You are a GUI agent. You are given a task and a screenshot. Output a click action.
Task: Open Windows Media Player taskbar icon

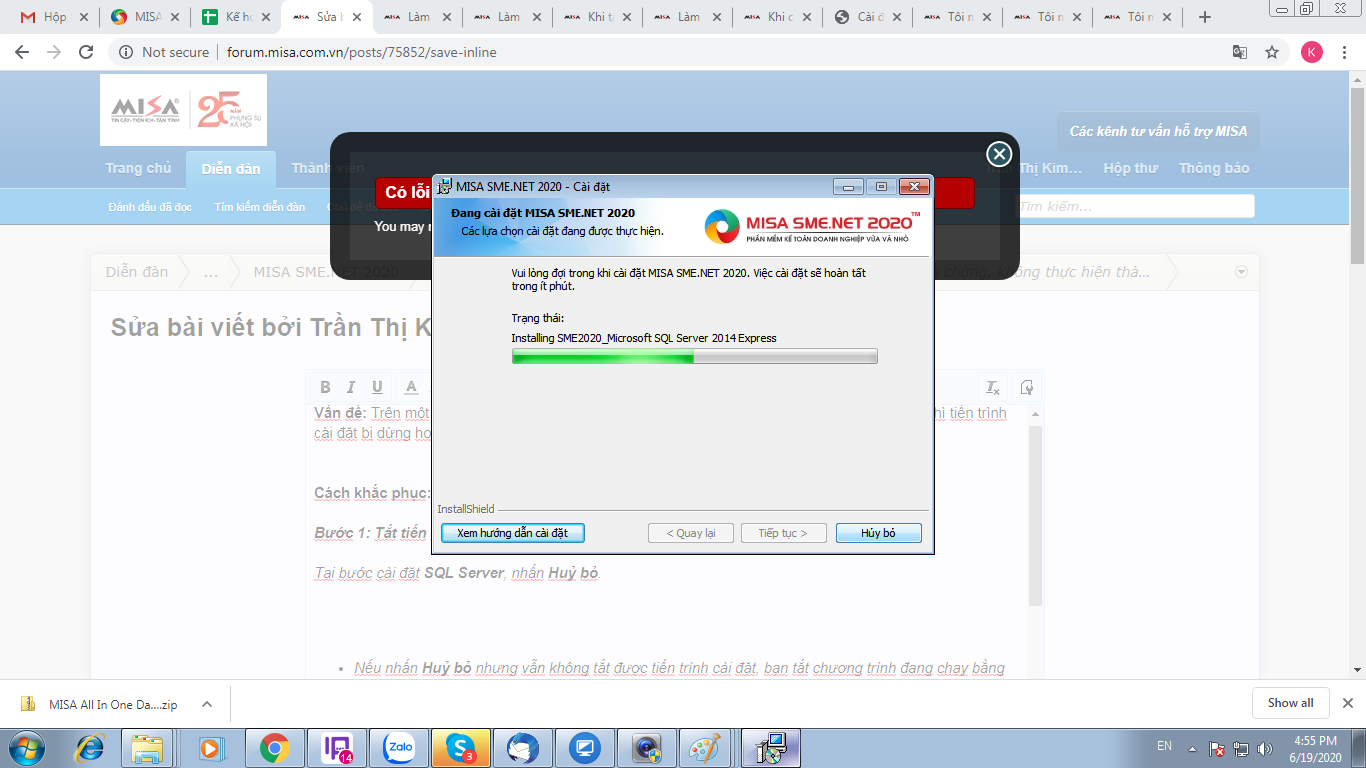[210, 748]
